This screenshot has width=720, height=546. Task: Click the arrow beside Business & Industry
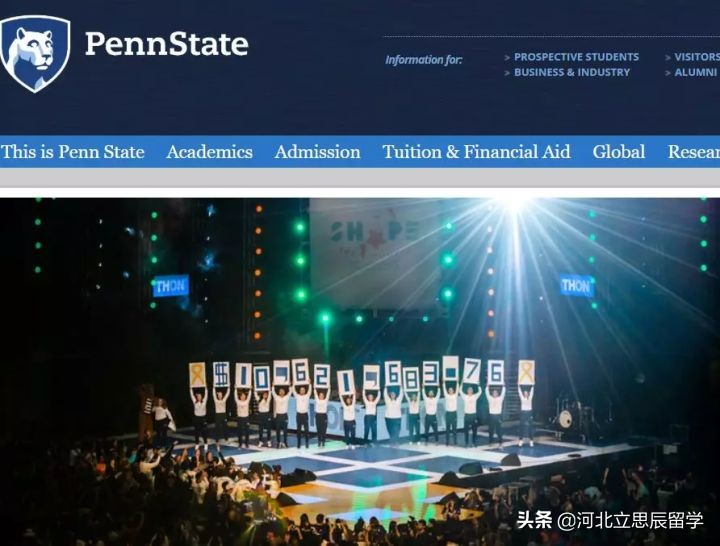coord(507,73)
